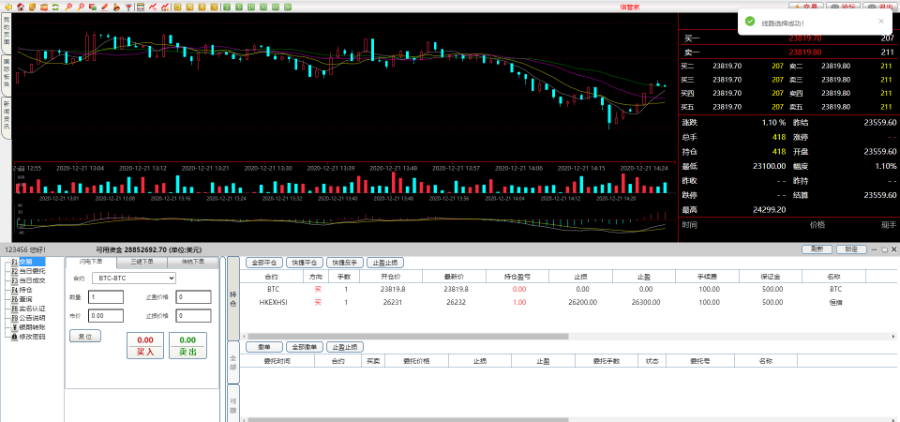Click the first yellow period button icon

click(177, 7)
